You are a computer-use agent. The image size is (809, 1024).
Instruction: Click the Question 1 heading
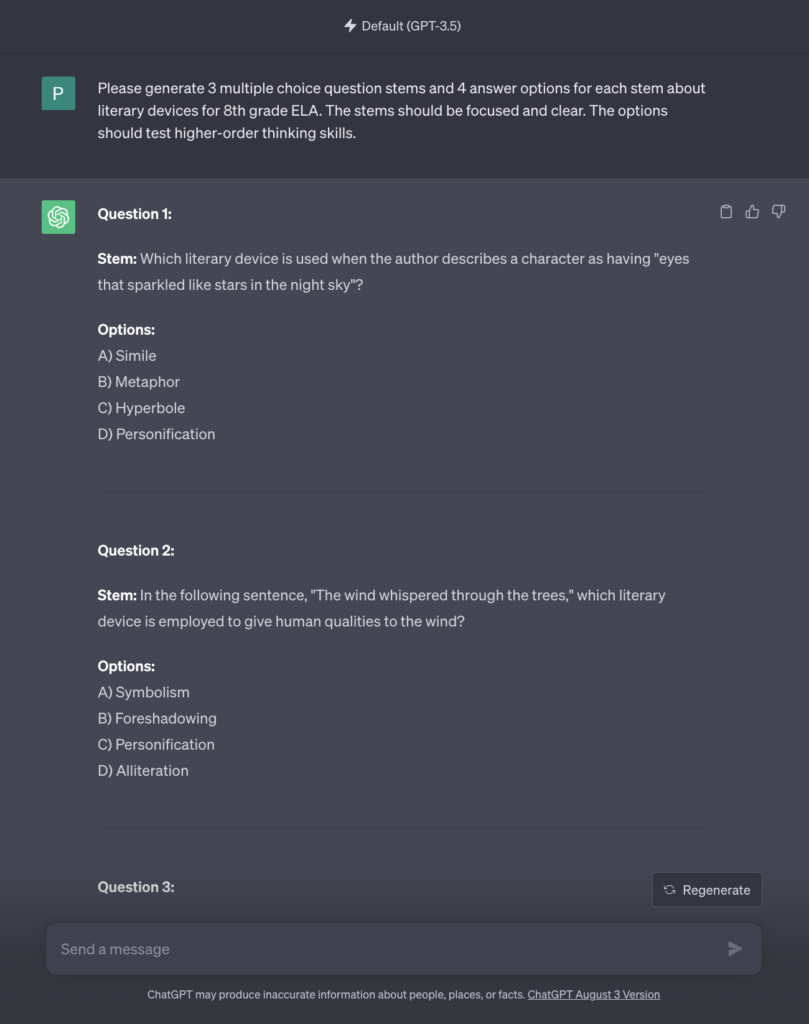[135, 214]
